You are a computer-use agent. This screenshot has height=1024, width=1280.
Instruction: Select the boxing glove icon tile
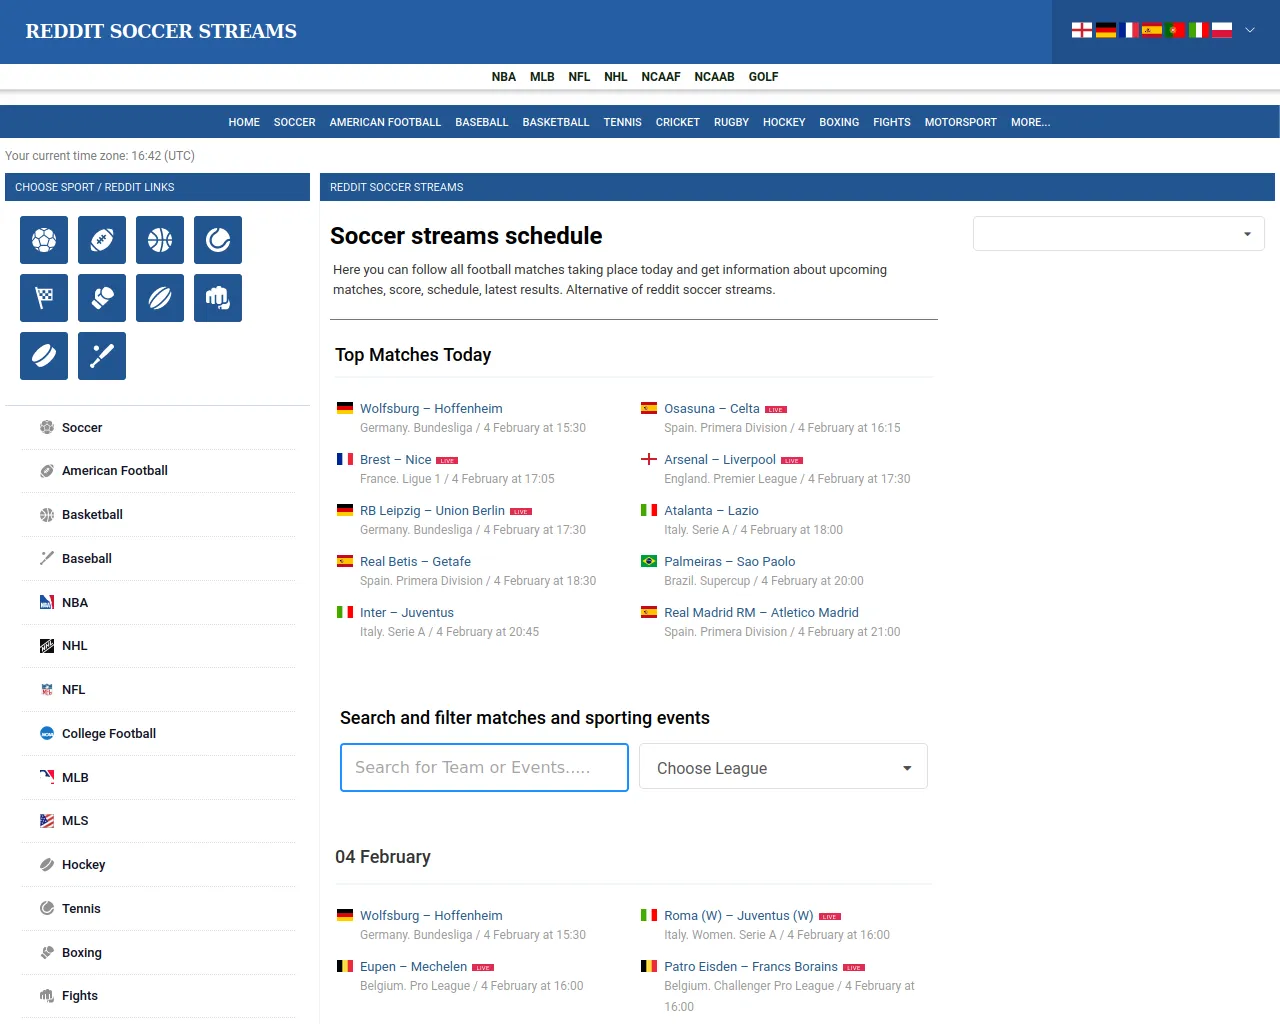[102, 298]
